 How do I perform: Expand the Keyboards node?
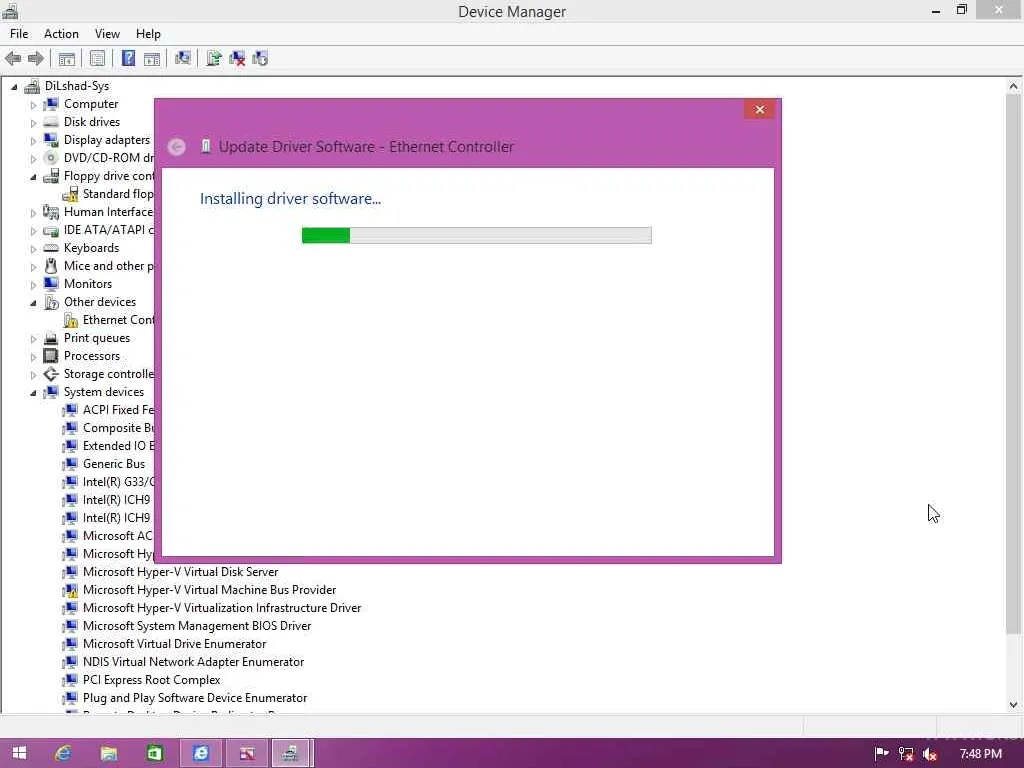click(x=33, y=248)
